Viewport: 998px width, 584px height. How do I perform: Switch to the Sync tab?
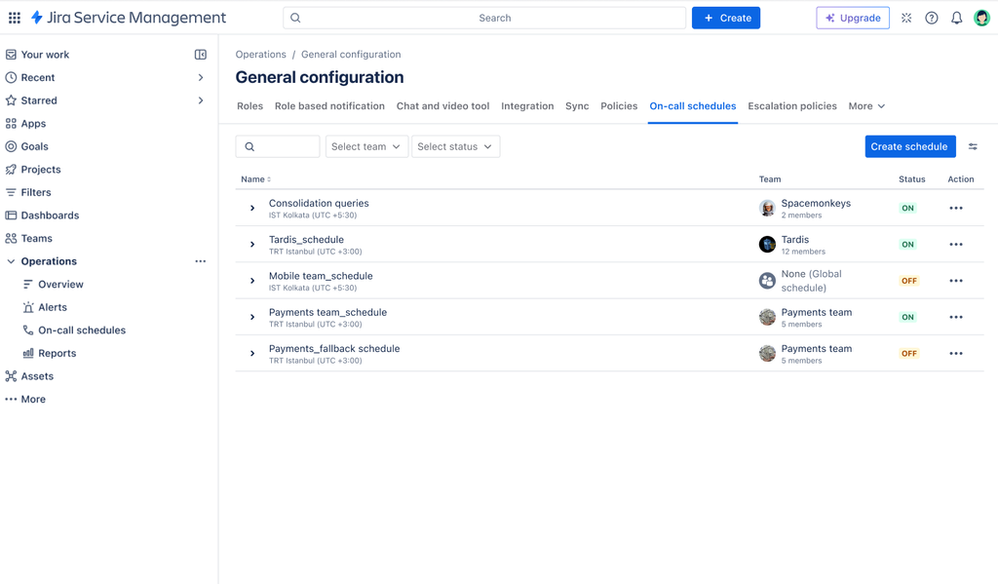[x=577, y=106]
